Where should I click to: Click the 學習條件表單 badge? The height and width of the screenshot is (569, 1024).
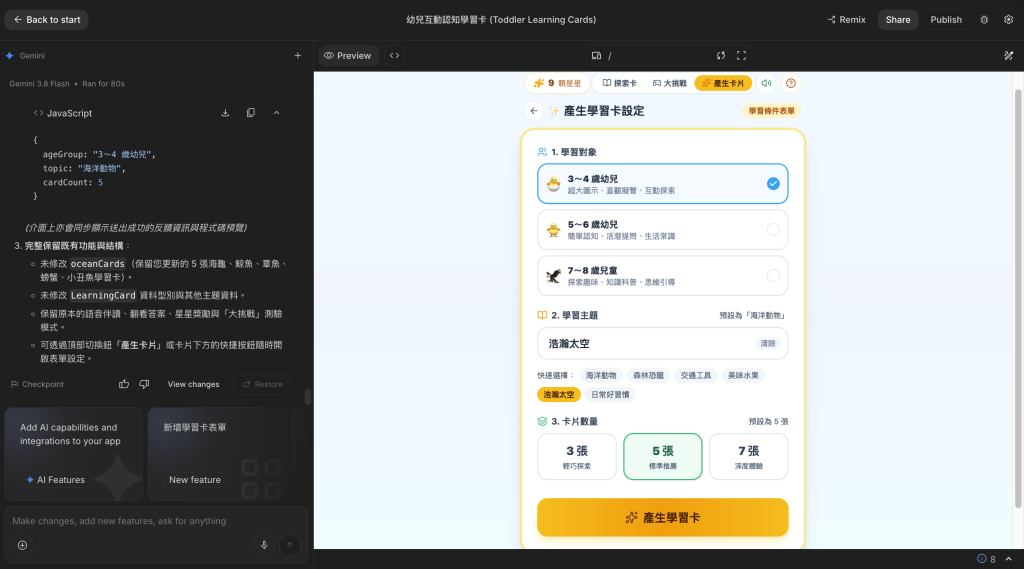(x=771, y=111)
